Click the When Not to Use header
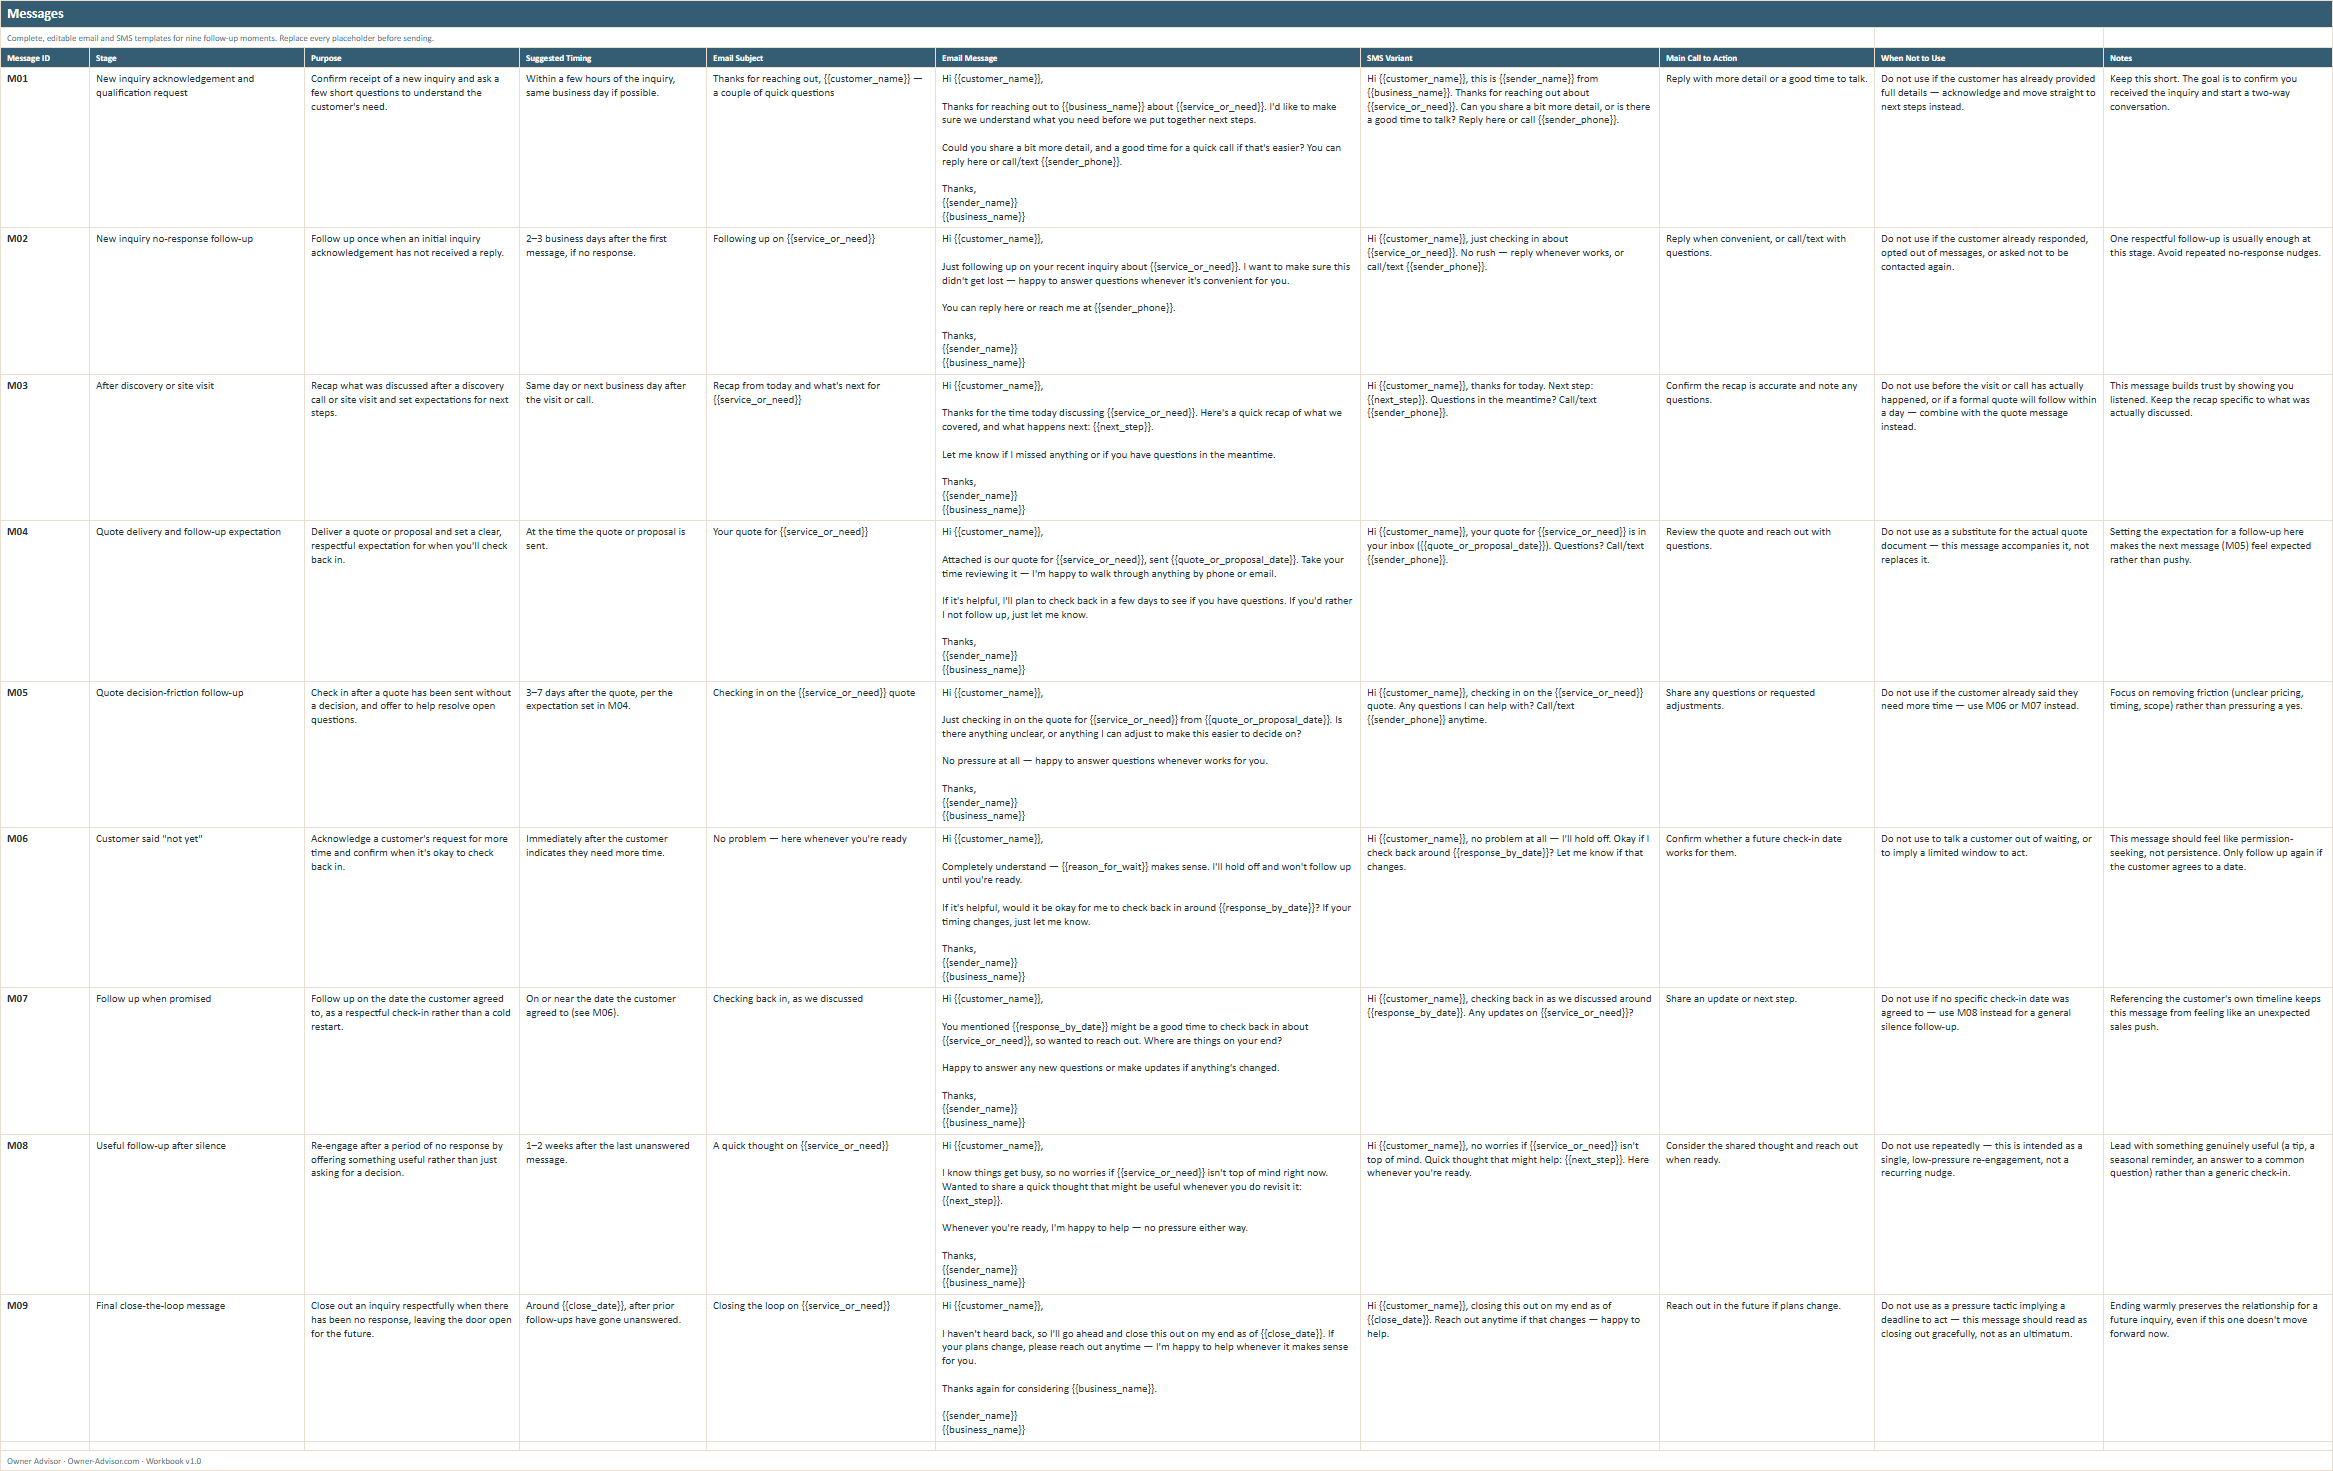 1988,58
